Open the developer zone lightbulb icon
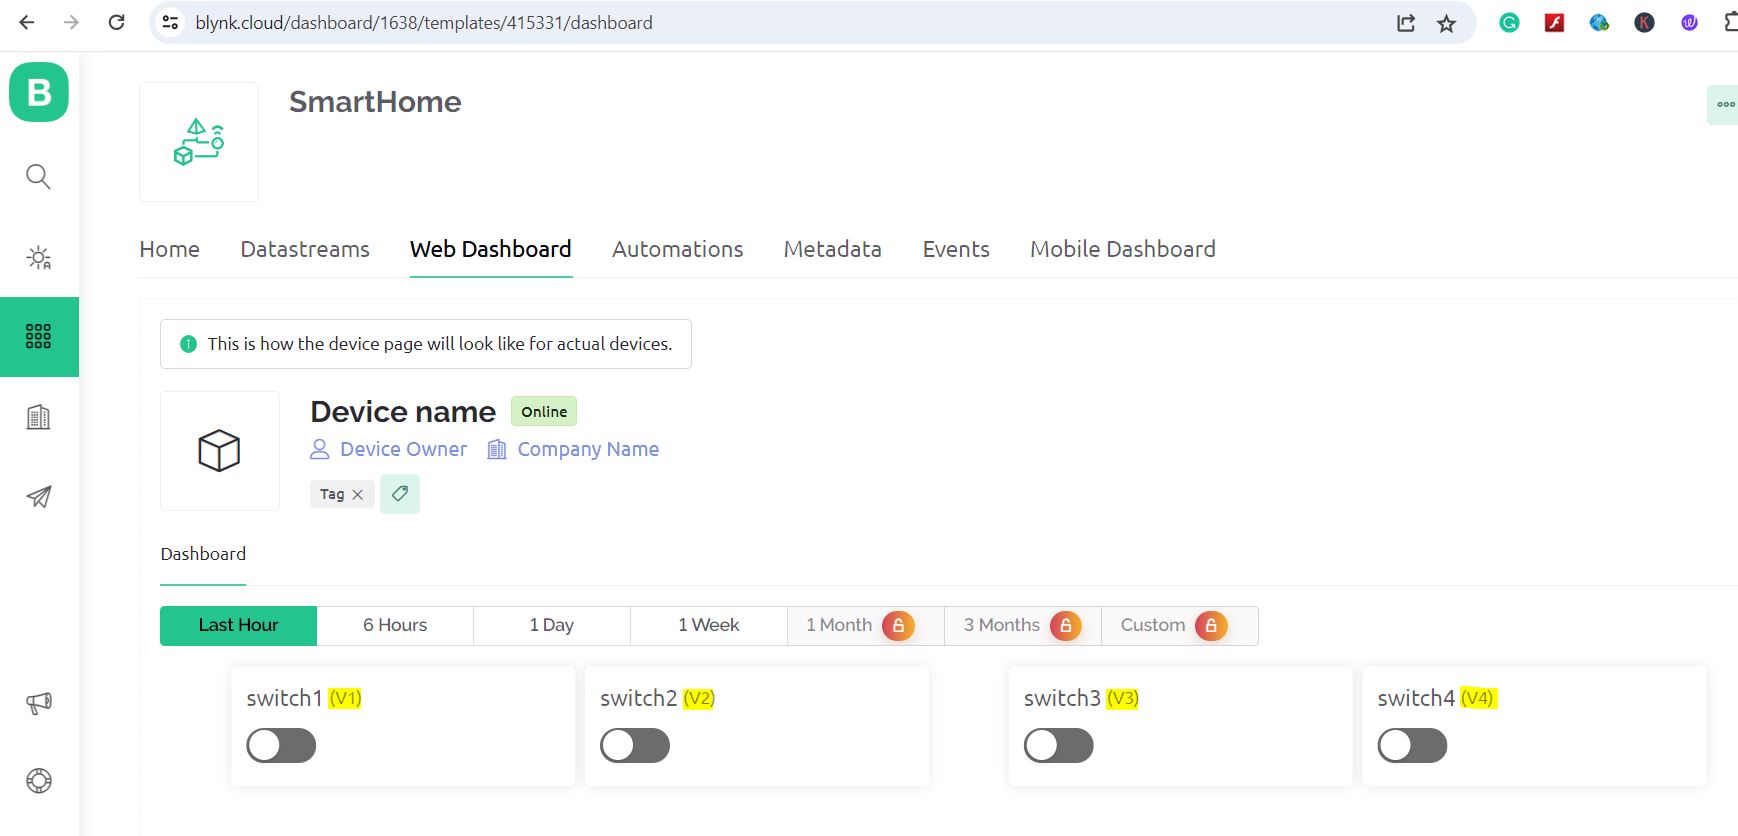Screen dimensions: 1738x836 pos(38,257)
